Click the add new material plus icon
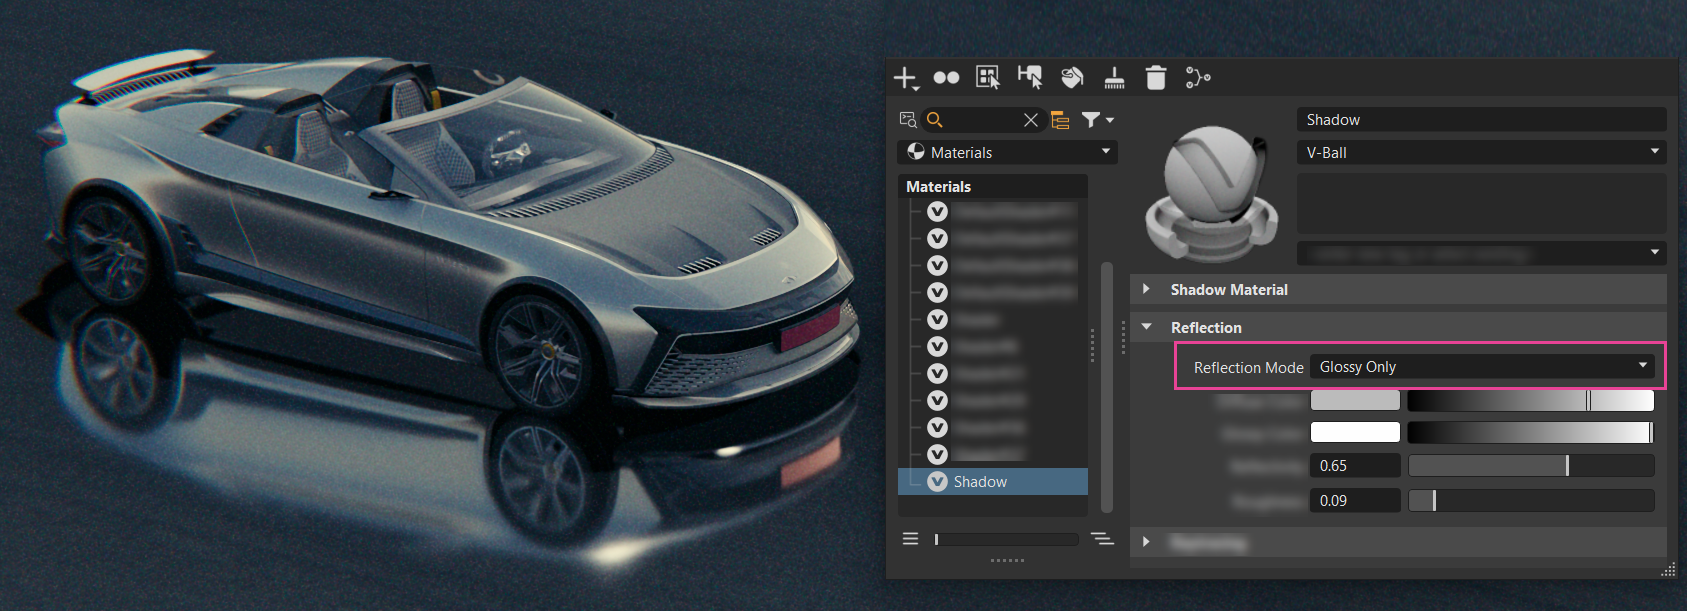1687x611 pixels. coord(905,78)
